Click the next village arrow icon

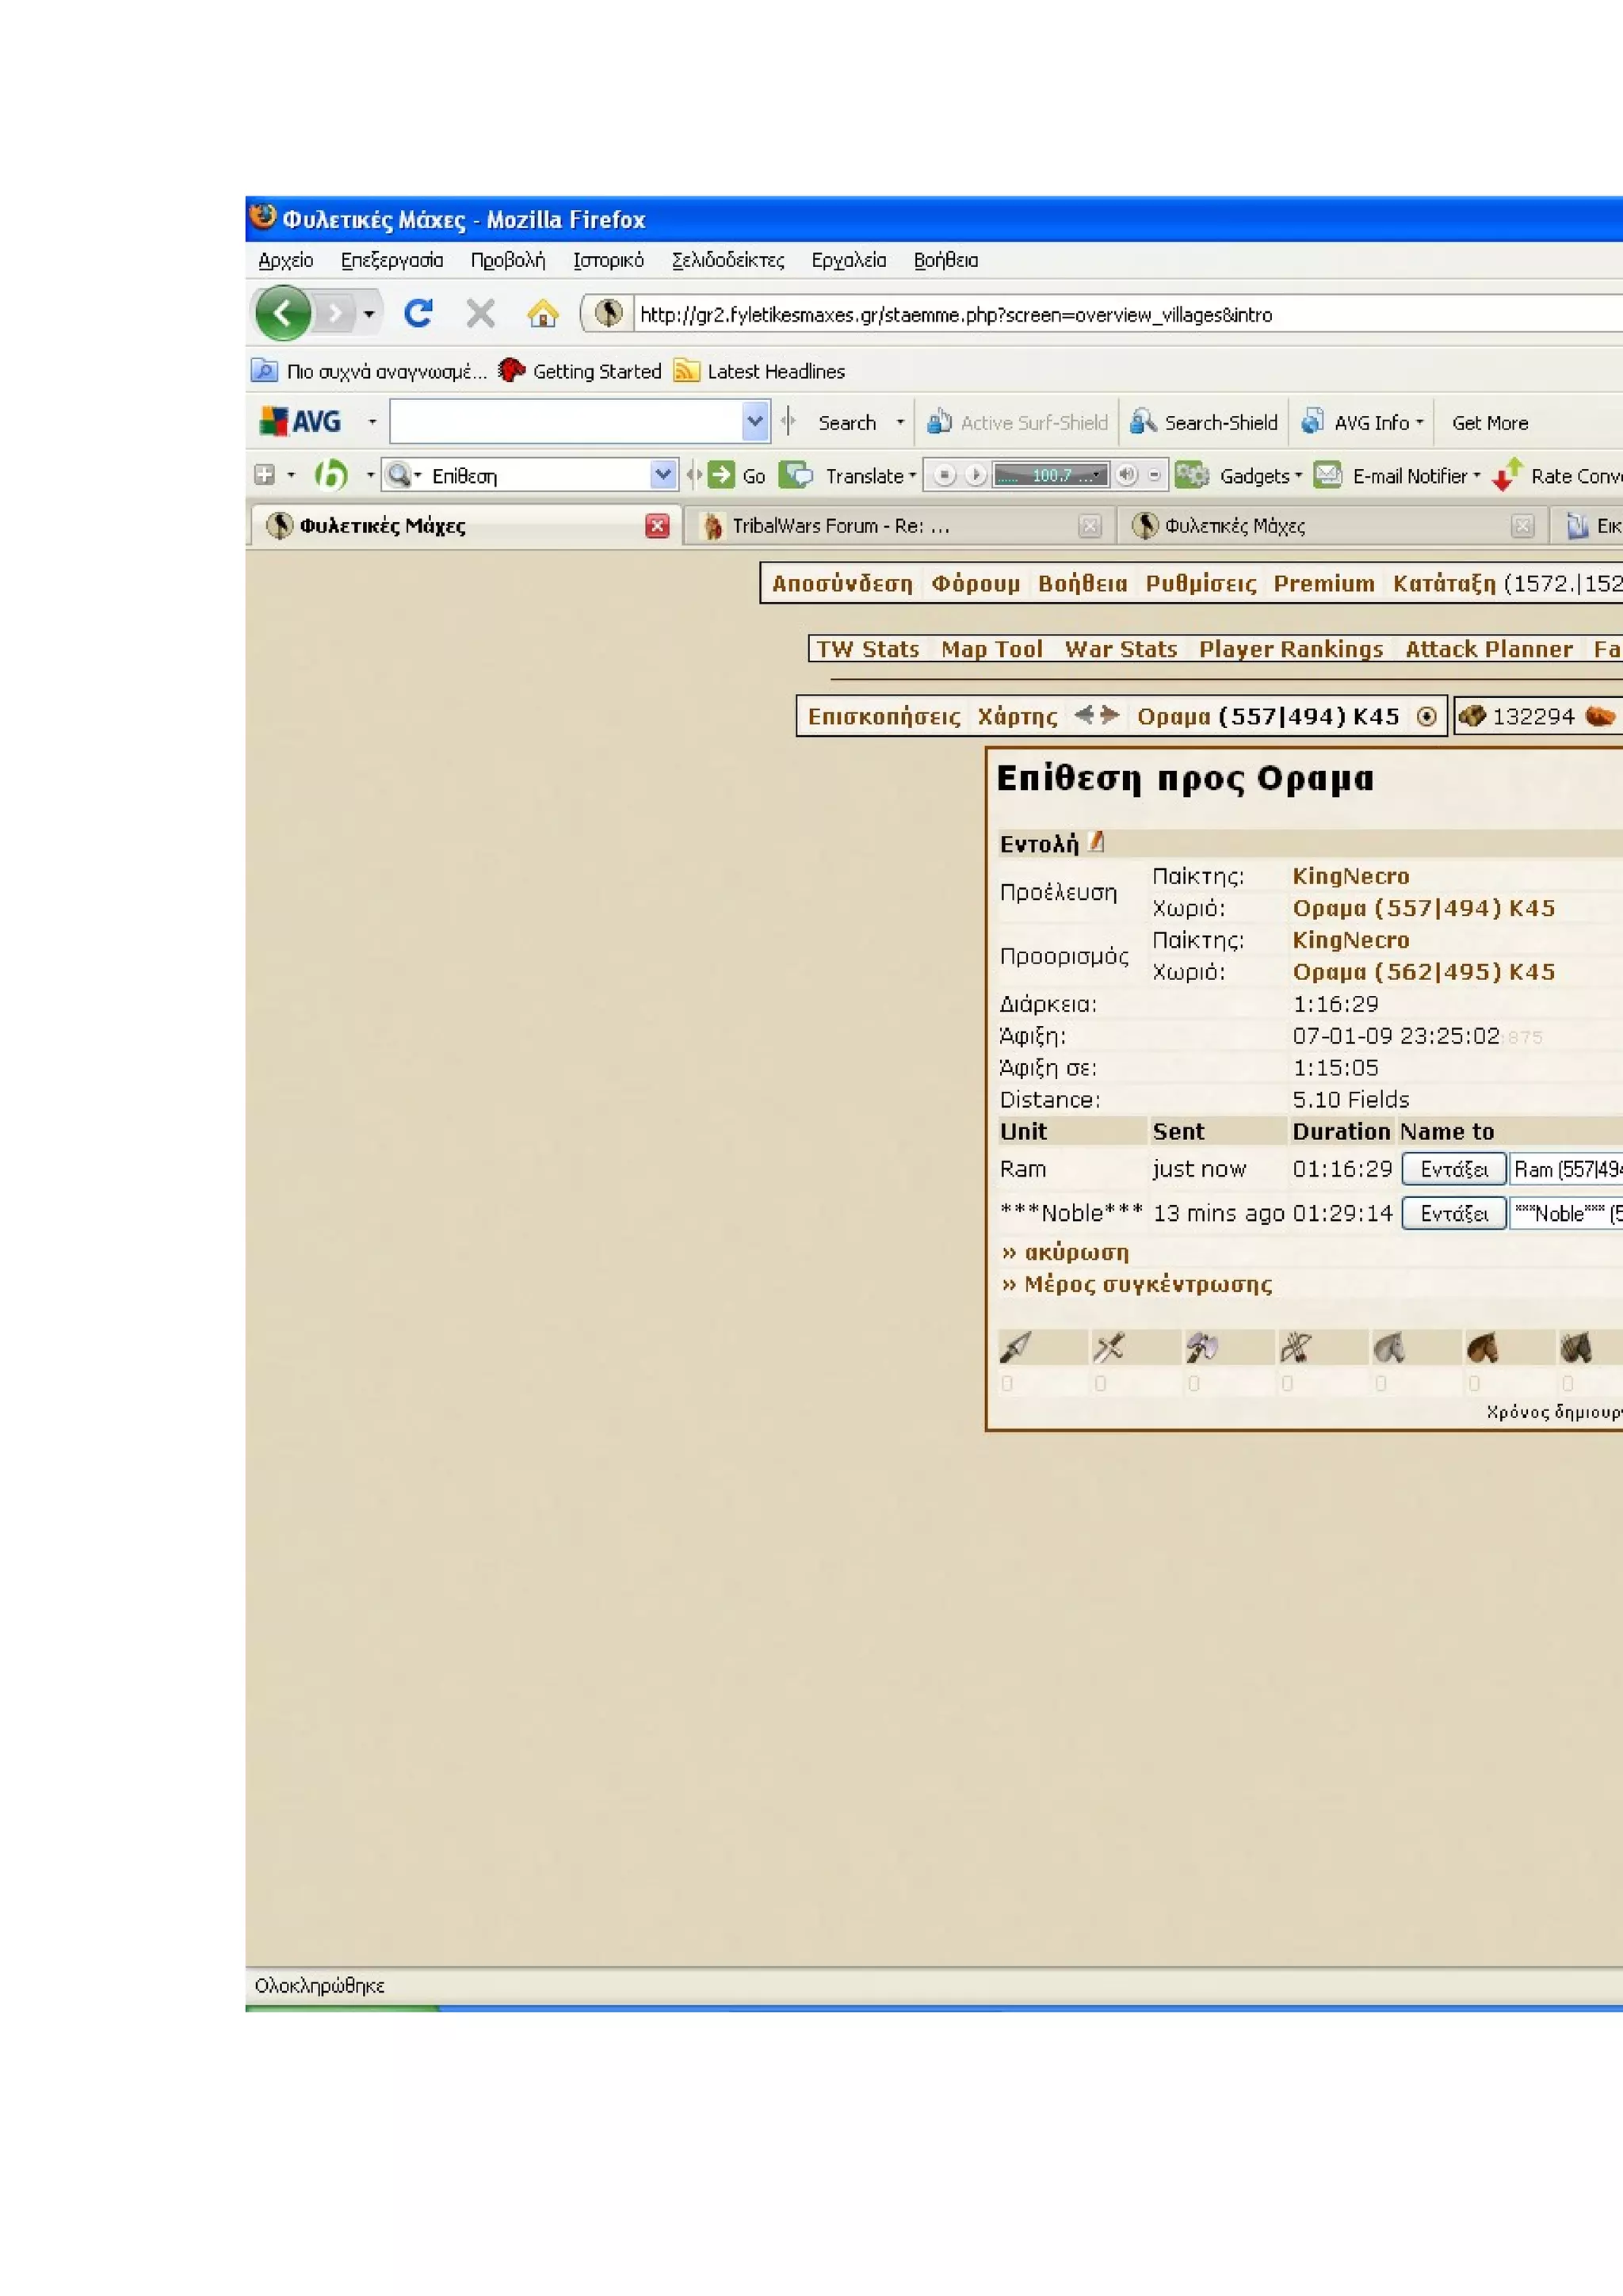[x=1110, y=715]
